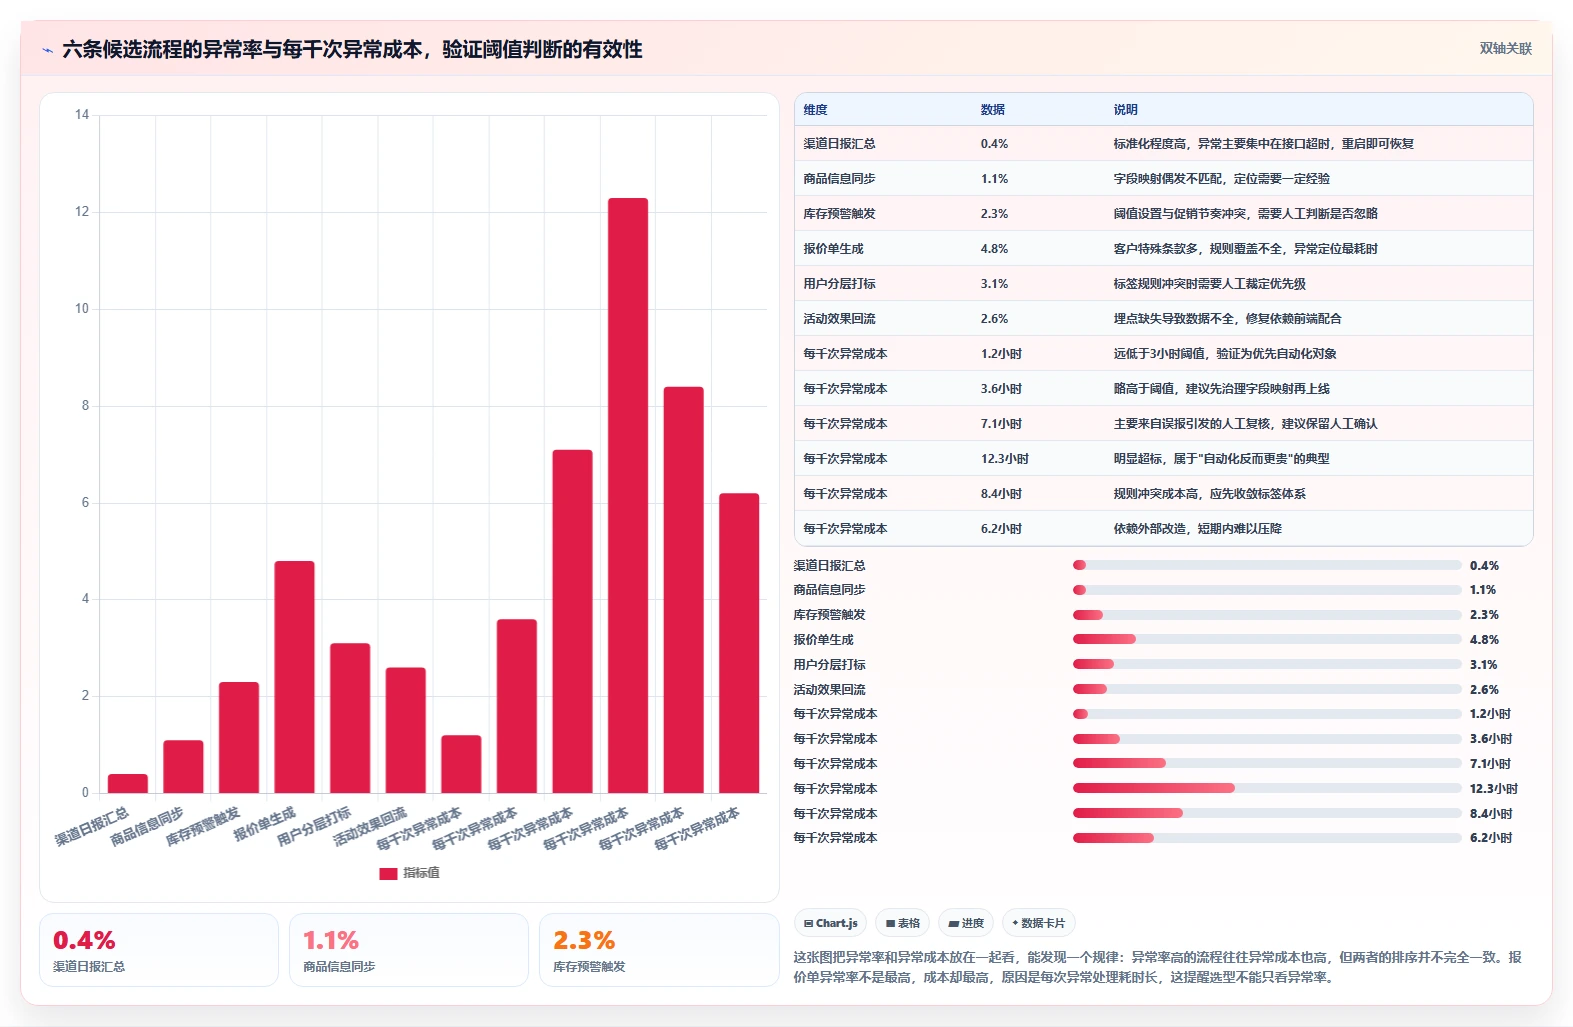1573x1027 pixels.
Task: Click the 12.3小时 progress bar
Action: 1267,788
